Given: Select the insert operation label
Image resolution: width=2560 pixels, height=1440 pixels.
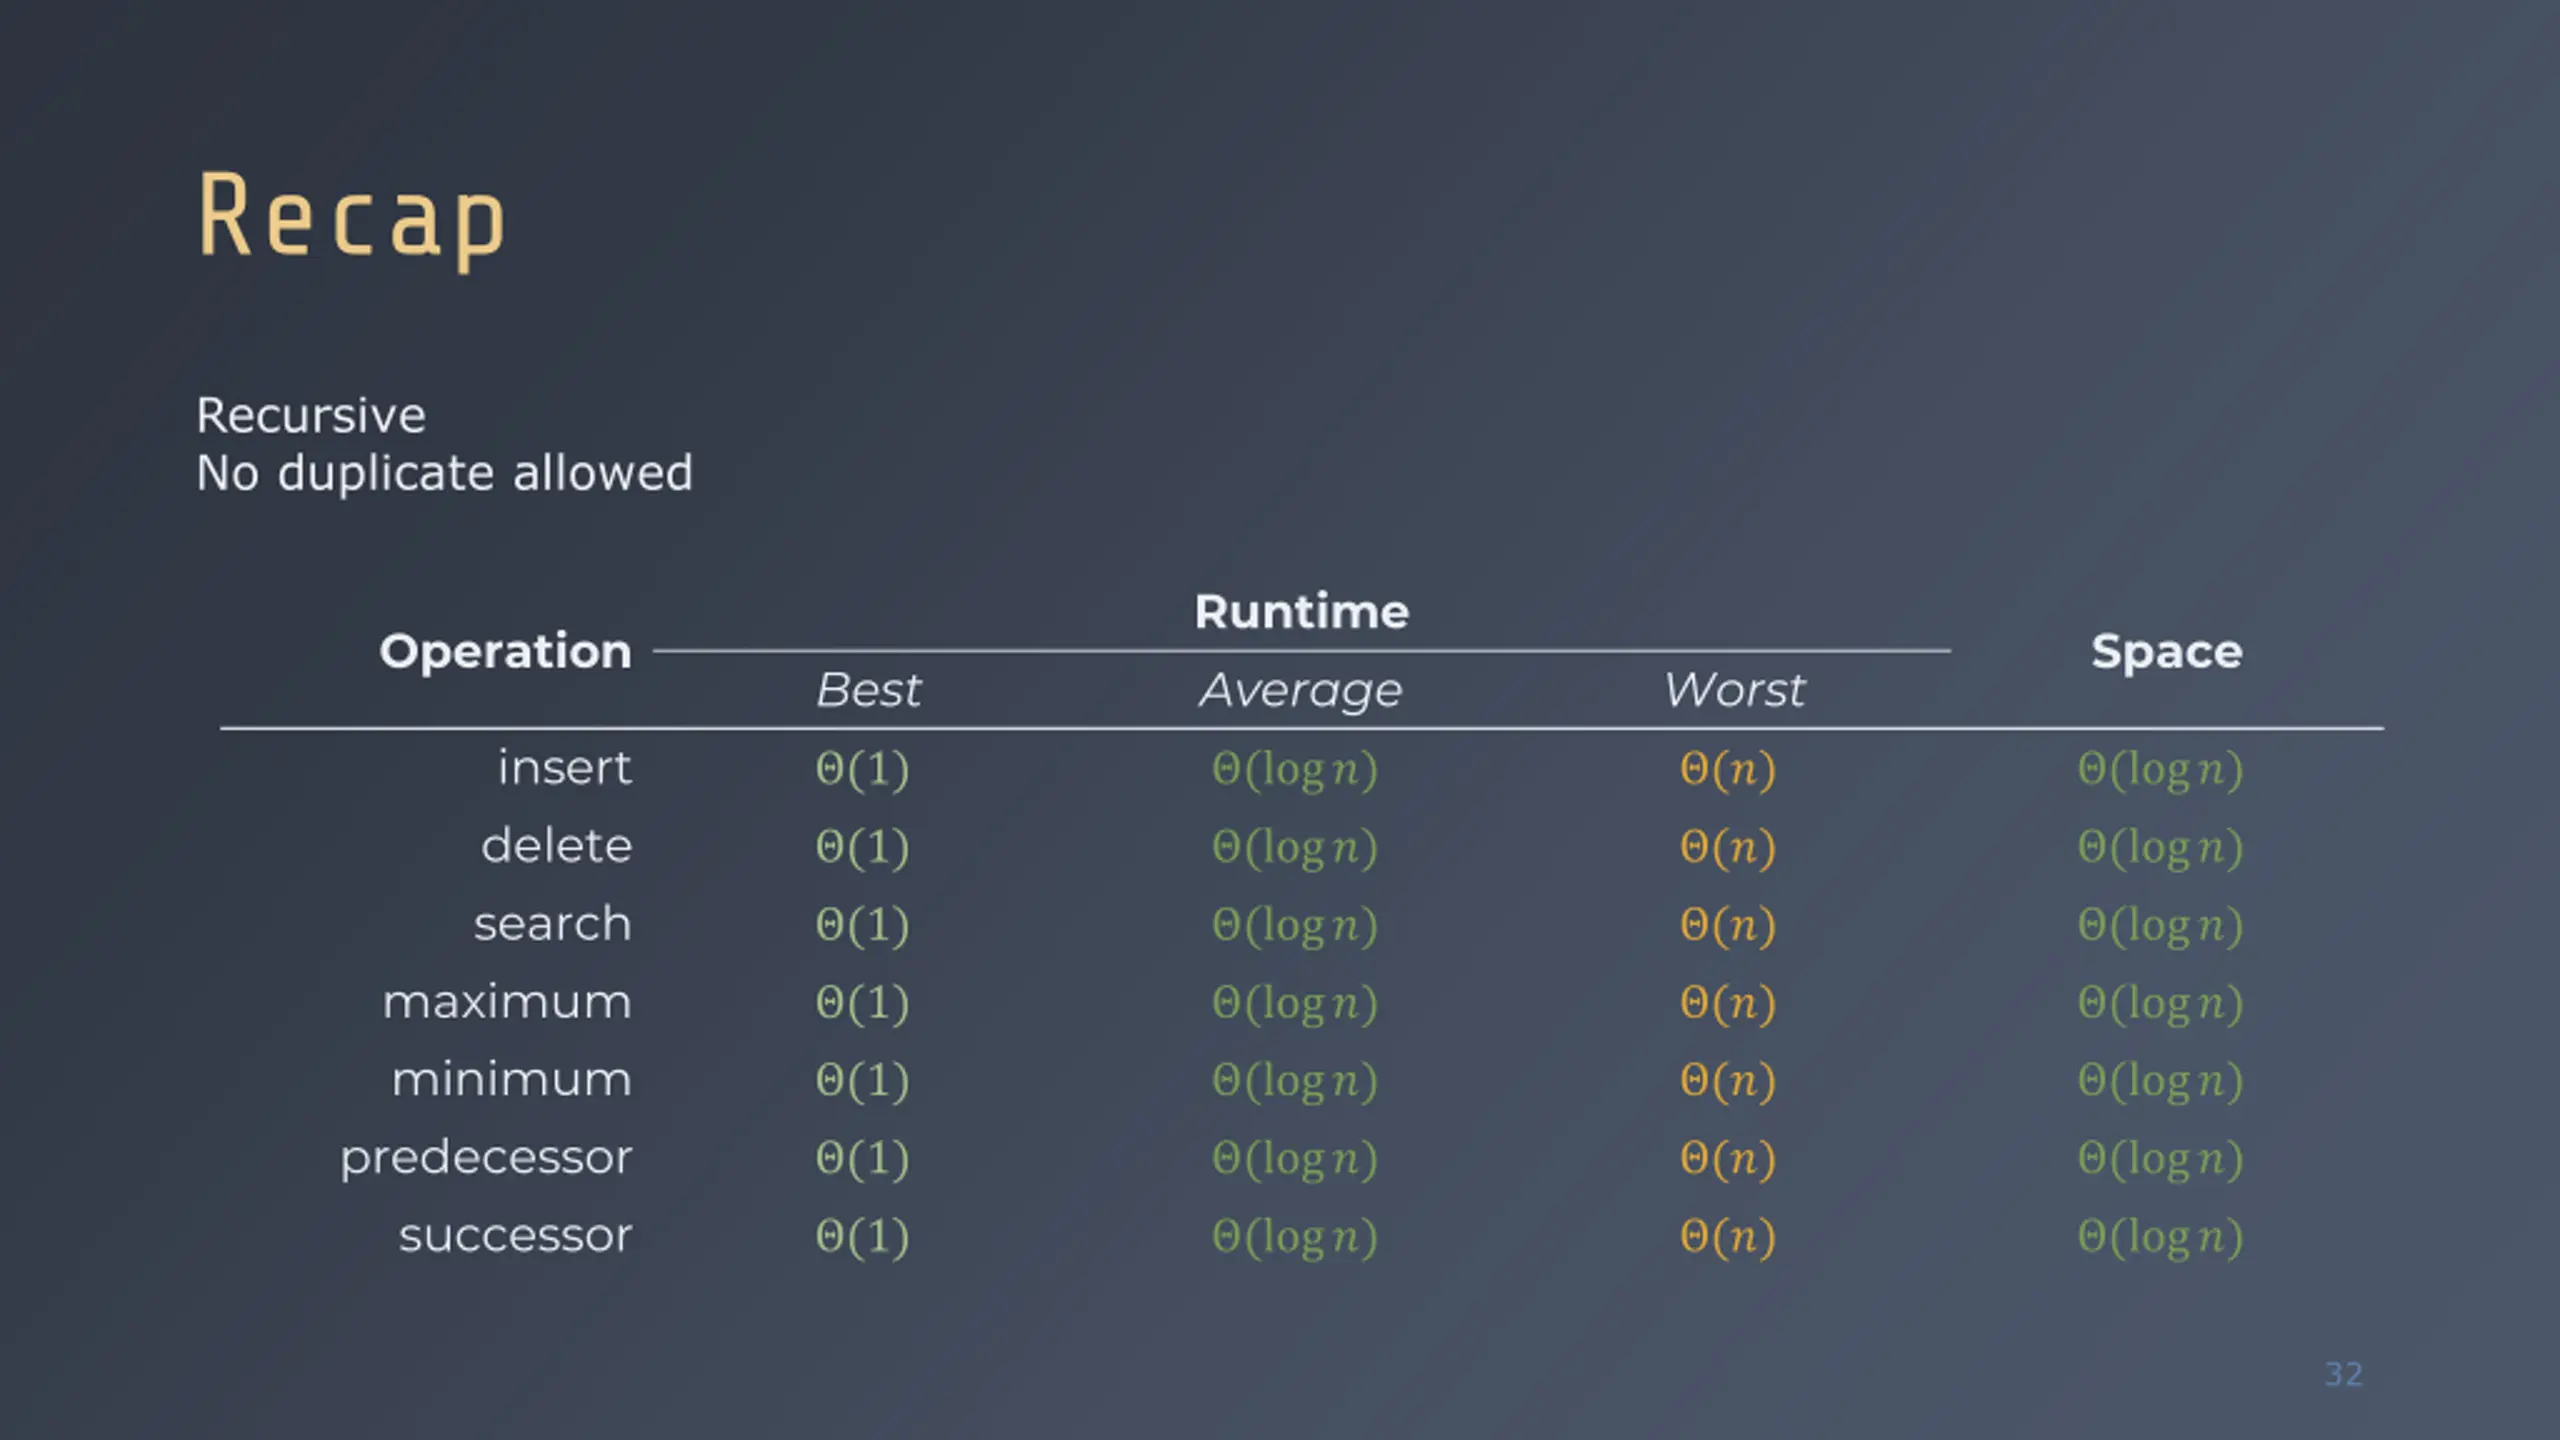Looking at the screenshot, I should tap(565, 768).
